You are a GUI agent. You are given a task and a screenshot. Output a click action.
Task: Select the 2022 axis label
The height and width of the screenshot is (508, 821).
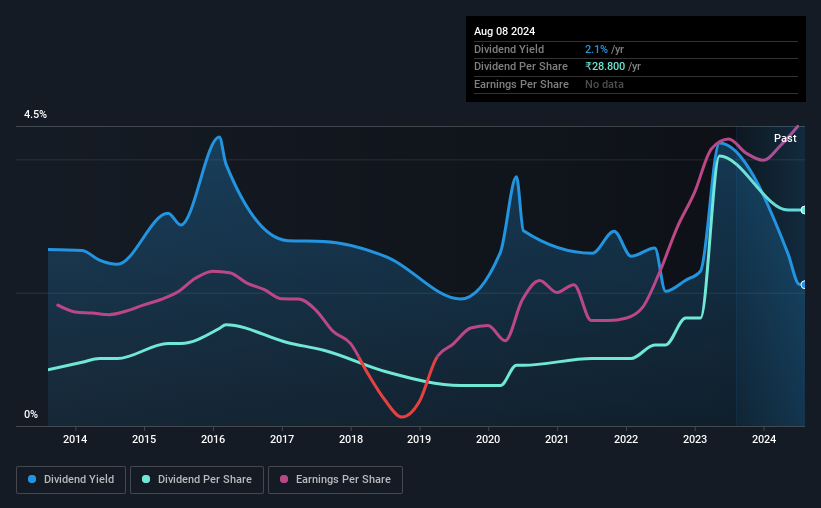click(x=626, y=439)
